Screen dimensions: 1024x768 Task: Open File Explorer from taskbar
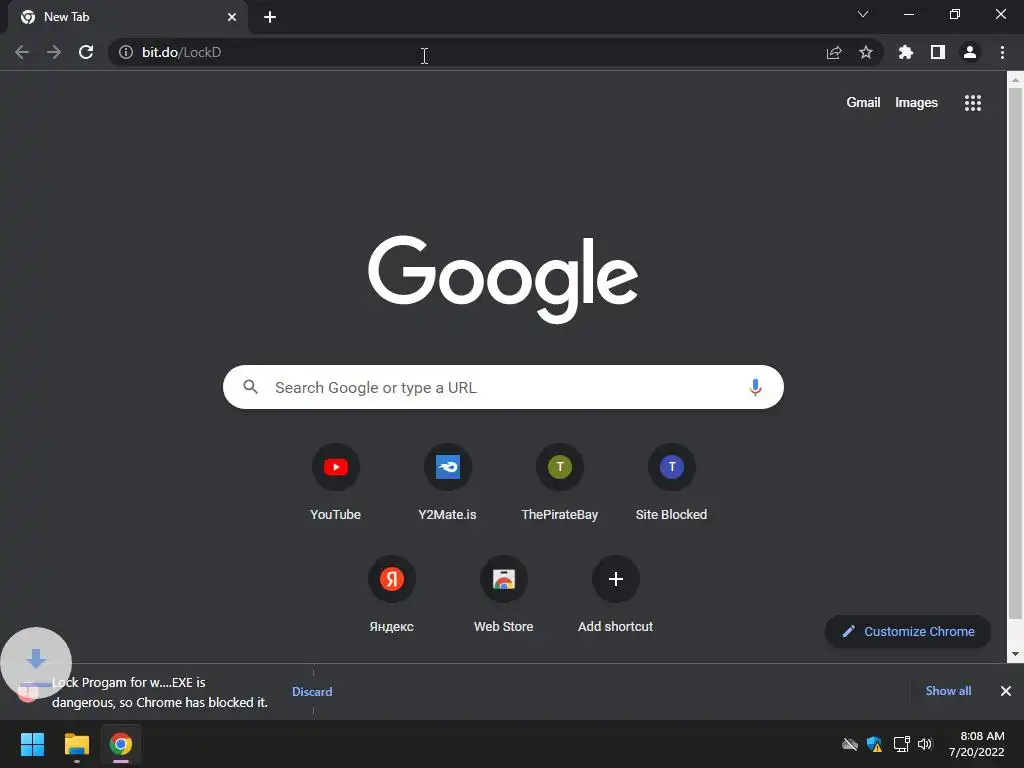pyautogui.click(x=76, y=744)
